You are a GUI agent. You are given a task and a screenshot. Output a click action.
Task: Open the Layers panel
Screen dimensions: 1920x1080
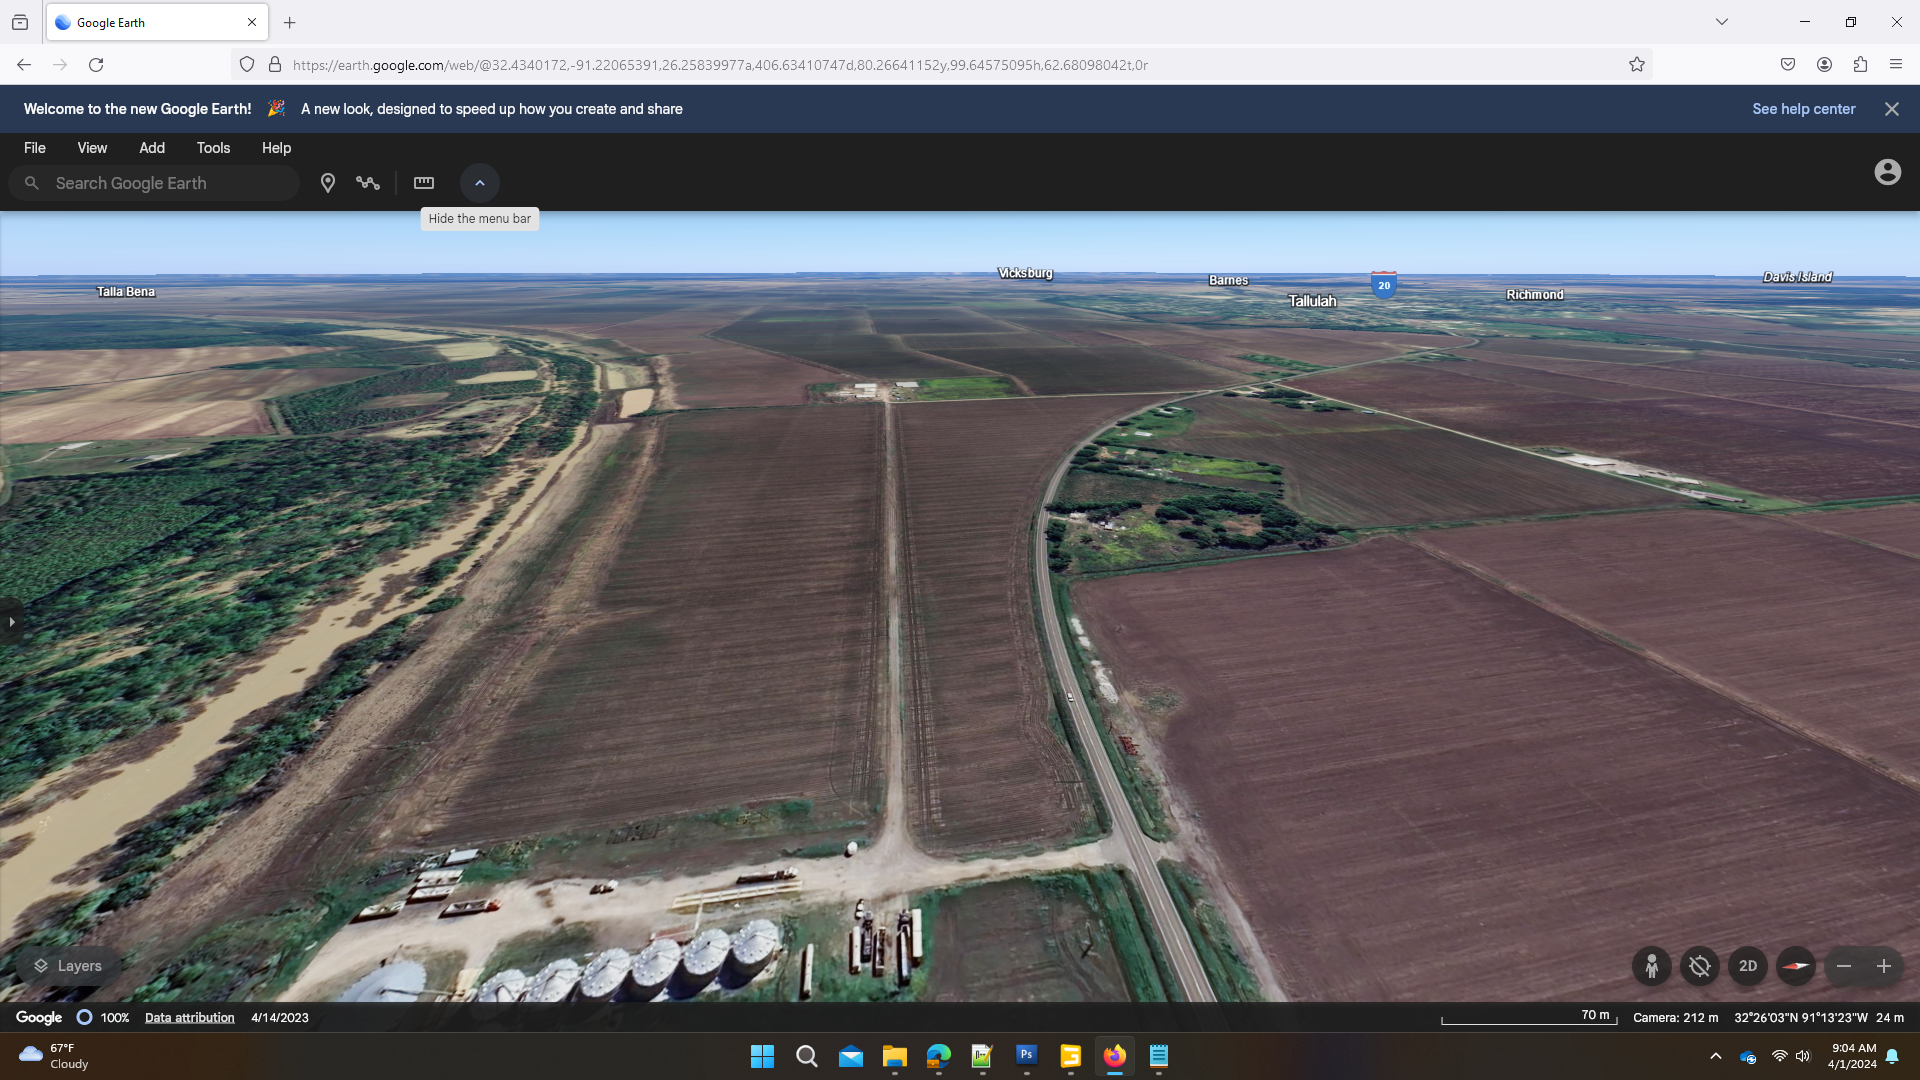68,966
